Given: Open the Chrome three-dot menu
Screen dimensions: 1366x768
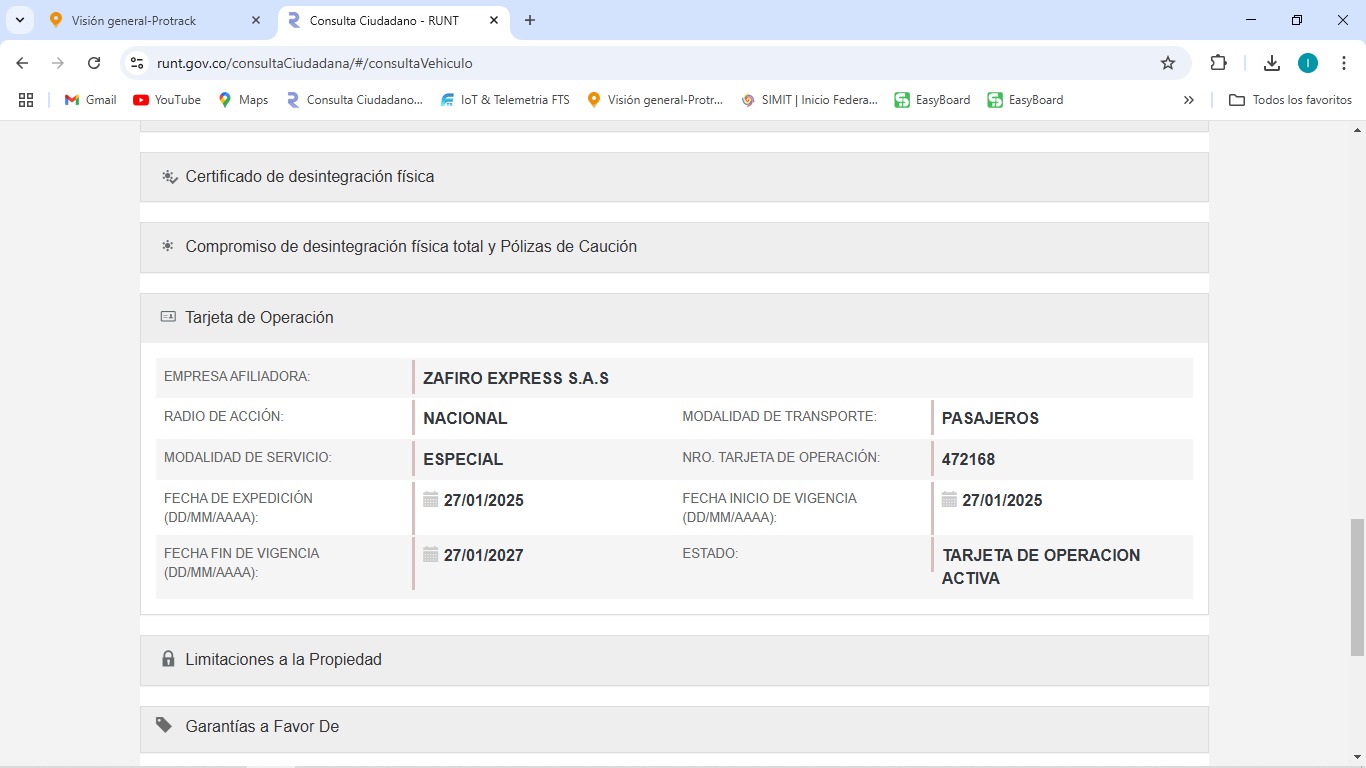Looking at the screenshot, I should coord(1344,63).
